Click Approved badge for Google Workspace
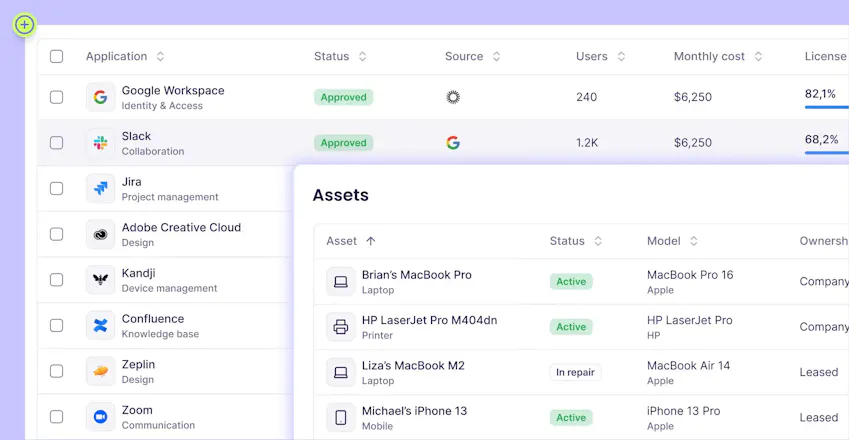The width and height of the screenshot is (849, 440). click(343, 97)
